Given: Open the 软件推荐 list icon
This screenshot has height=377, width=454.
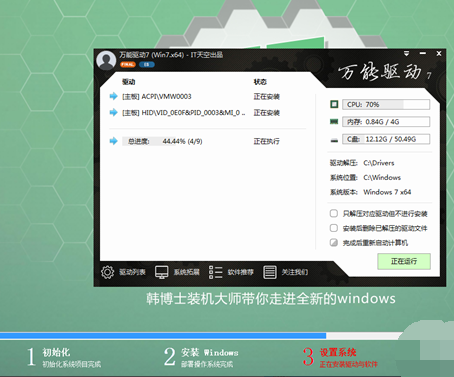Looking at the screenshot, I should point(216,272).
